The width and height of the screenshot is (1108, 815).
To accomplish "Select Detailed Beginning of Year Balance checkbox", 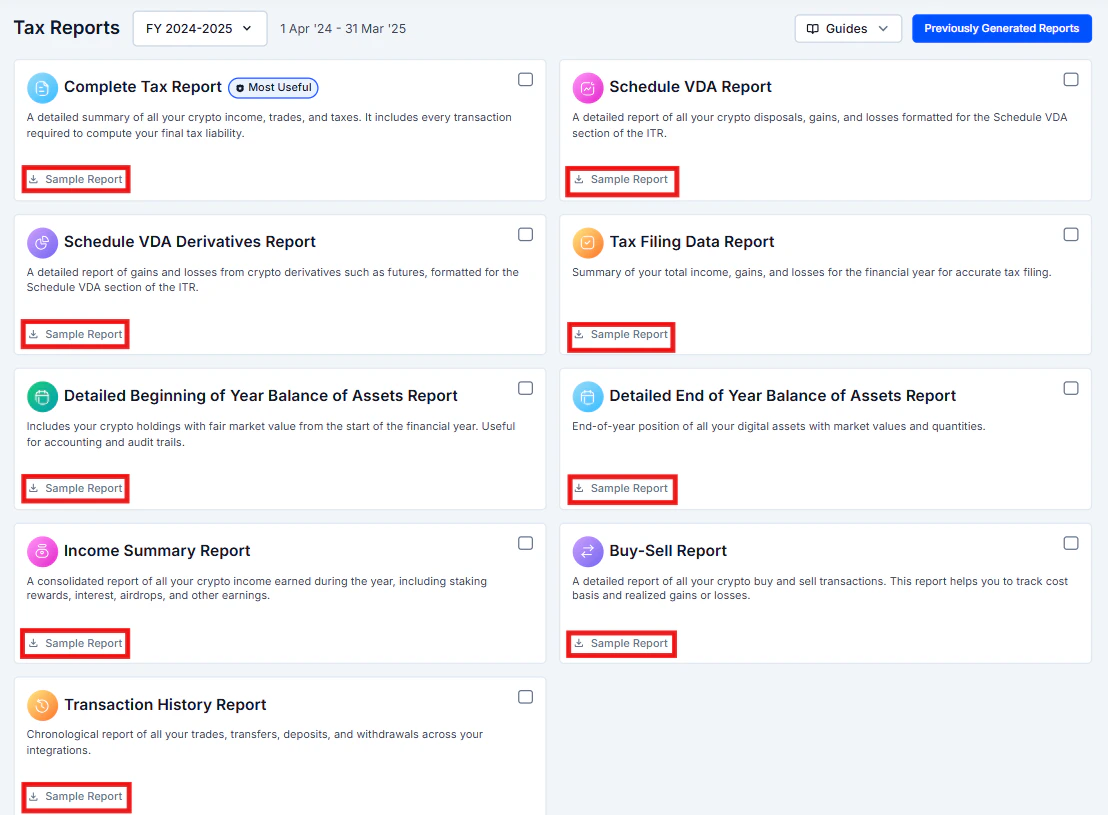I will coord(525,388).
